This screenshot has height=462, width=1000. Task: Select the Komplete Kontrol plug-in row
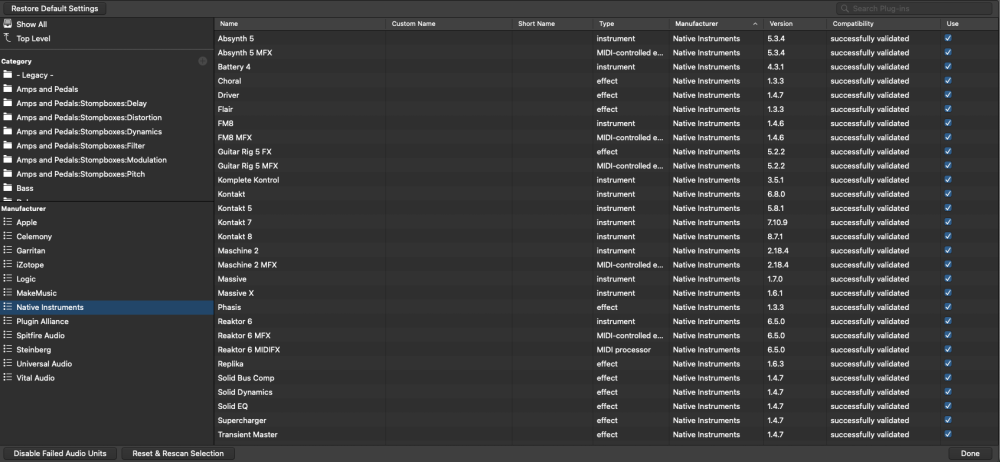pyautogui.click(x=607, y=180)
